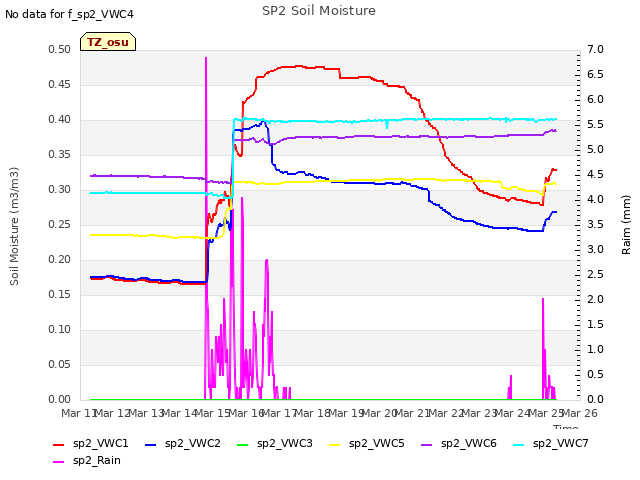Click the sp2_Rain magenta legend swatch

59,462
